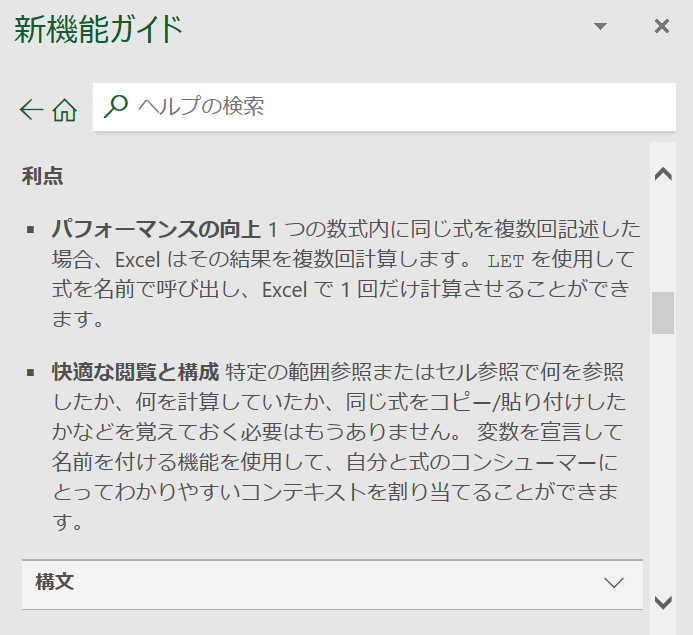Image resolution: width=693 pixels, height=635 pixels.
Task: Click the vertical scrollbar thumb
Action: click(663, 313)
